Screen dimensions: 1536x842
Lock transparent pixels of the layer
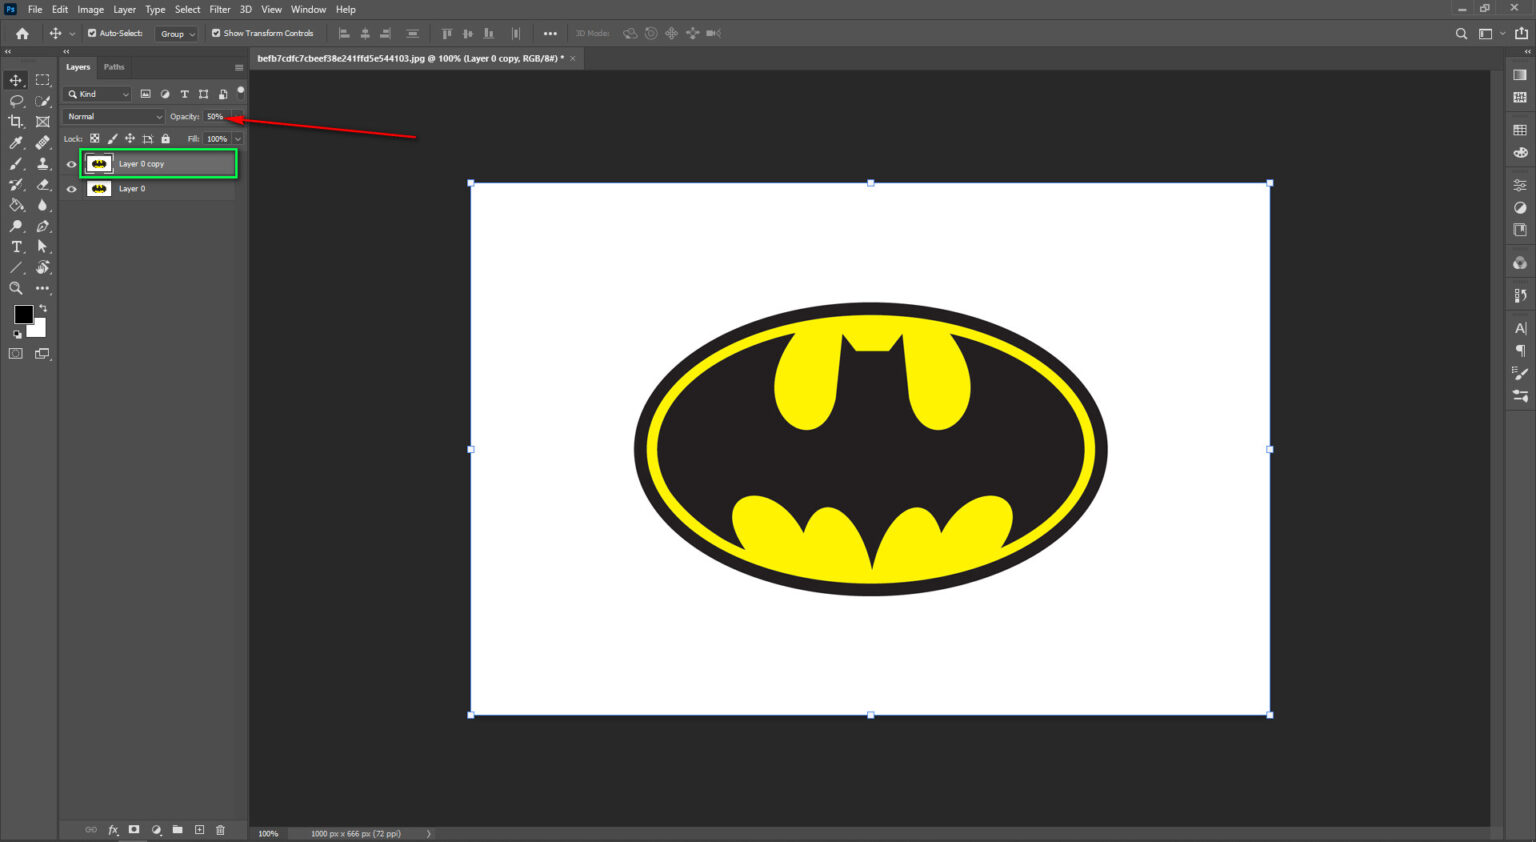click(x=94, y=138)
